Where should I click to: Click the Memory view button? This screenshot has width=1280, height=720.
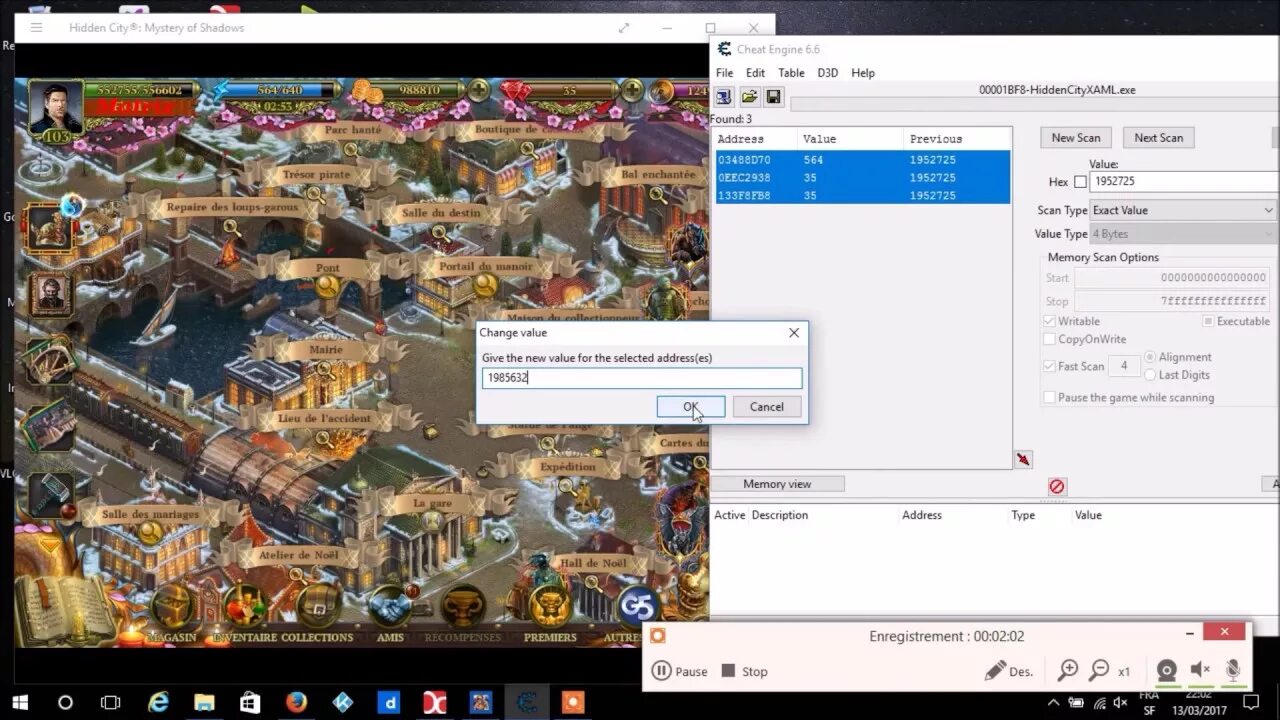(x=777, y=484)
